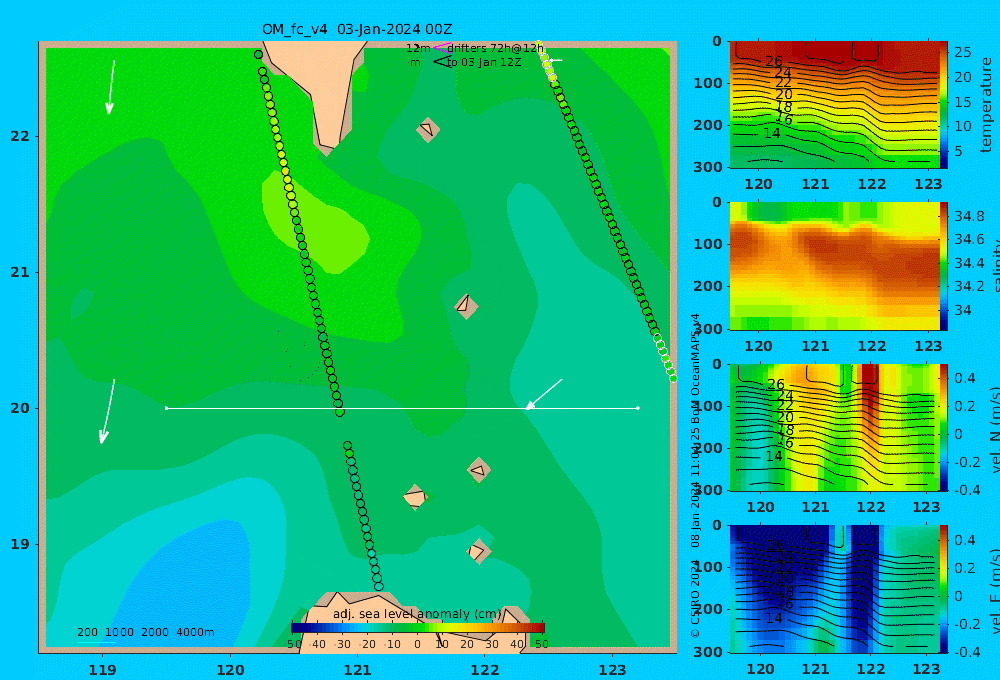Select the northernmost small island near 22N
1000x680 pixels.
coord(428,129)
